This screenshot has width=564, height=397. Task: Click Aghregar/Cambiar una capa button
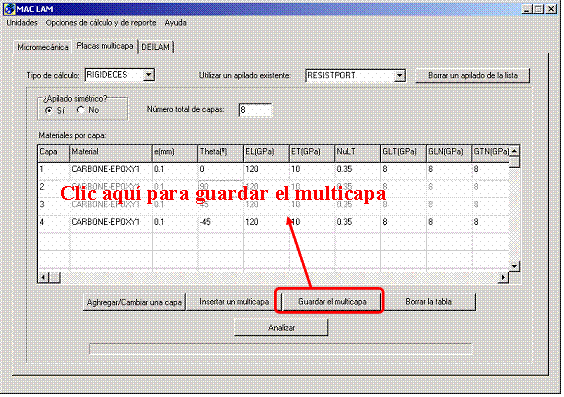[135, 302]
